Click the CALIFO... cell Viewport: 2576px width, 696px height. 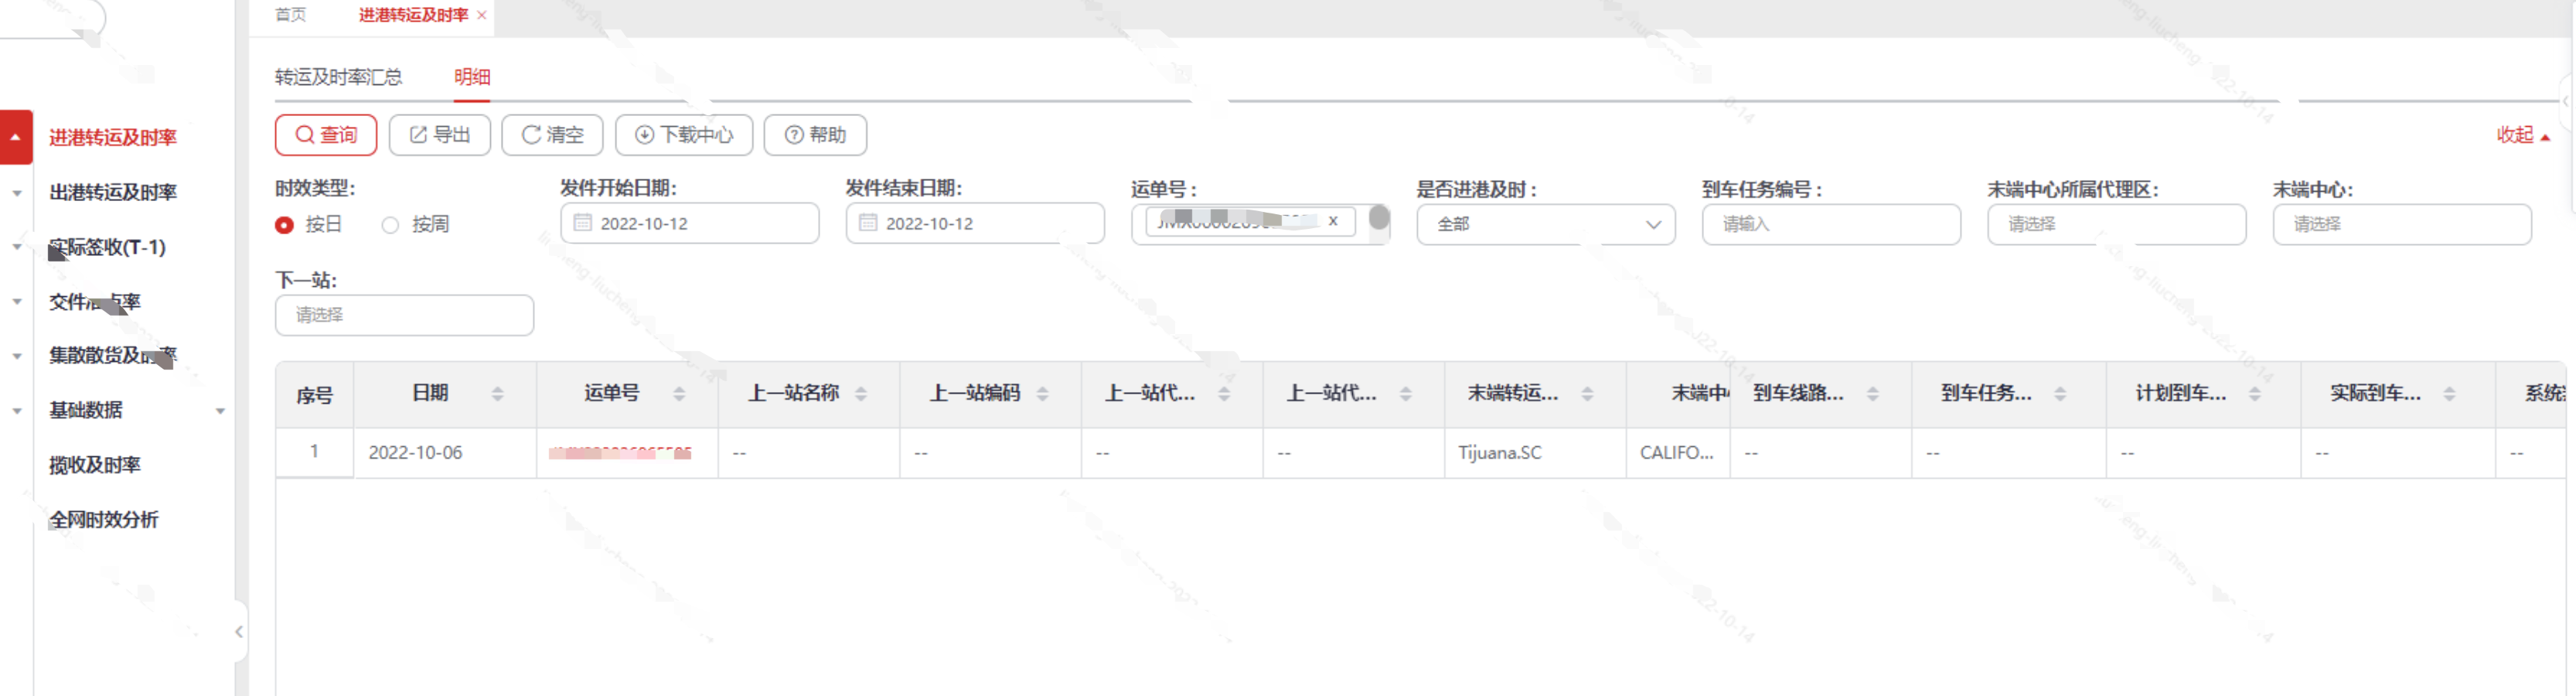pyautogui.click(x=1678, y=453)
